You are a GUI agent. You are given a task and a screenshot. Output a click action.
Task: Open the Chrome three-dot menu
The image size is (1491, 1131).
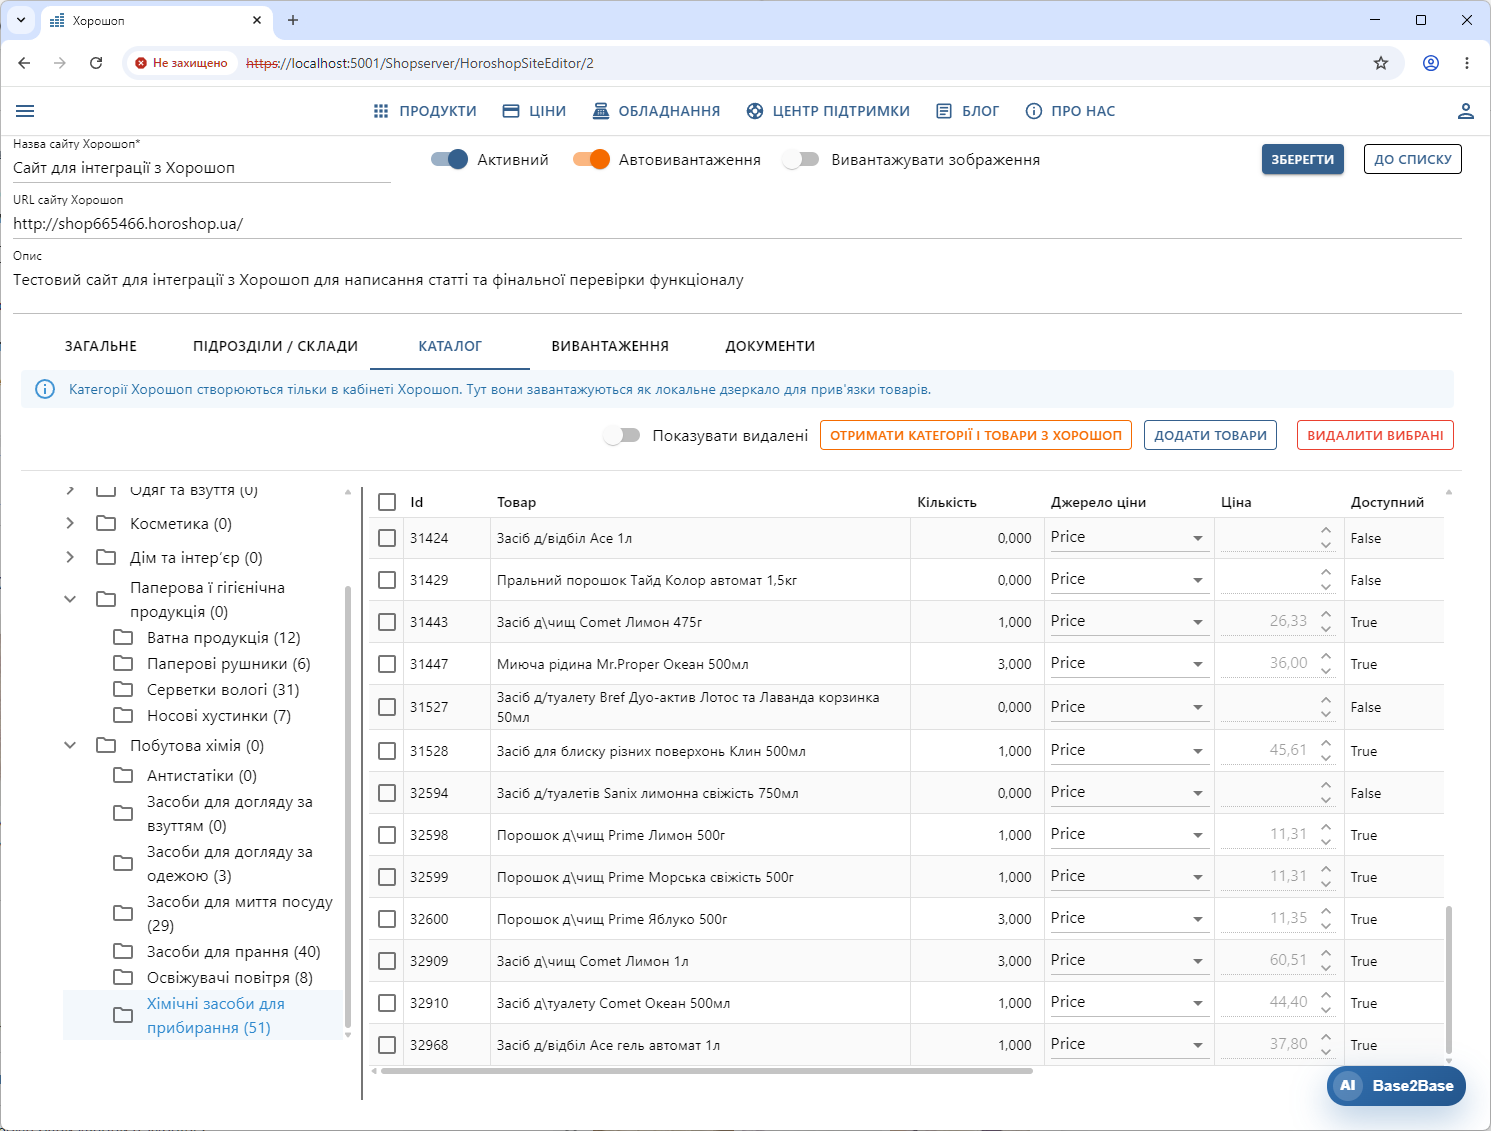(x=1467, y=63)
